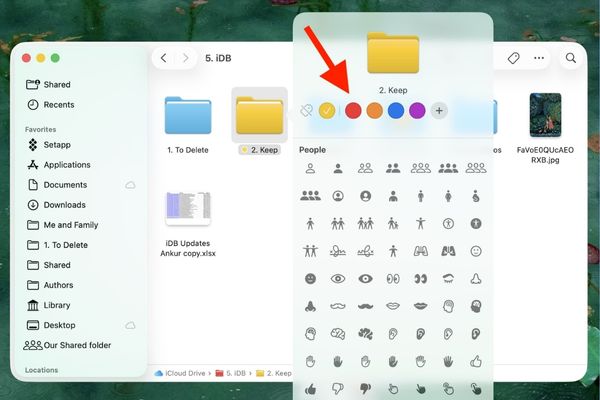This screenshot has width=600, height=400.
Task: Apply the orange color to the folder
Action: point(375,111)
